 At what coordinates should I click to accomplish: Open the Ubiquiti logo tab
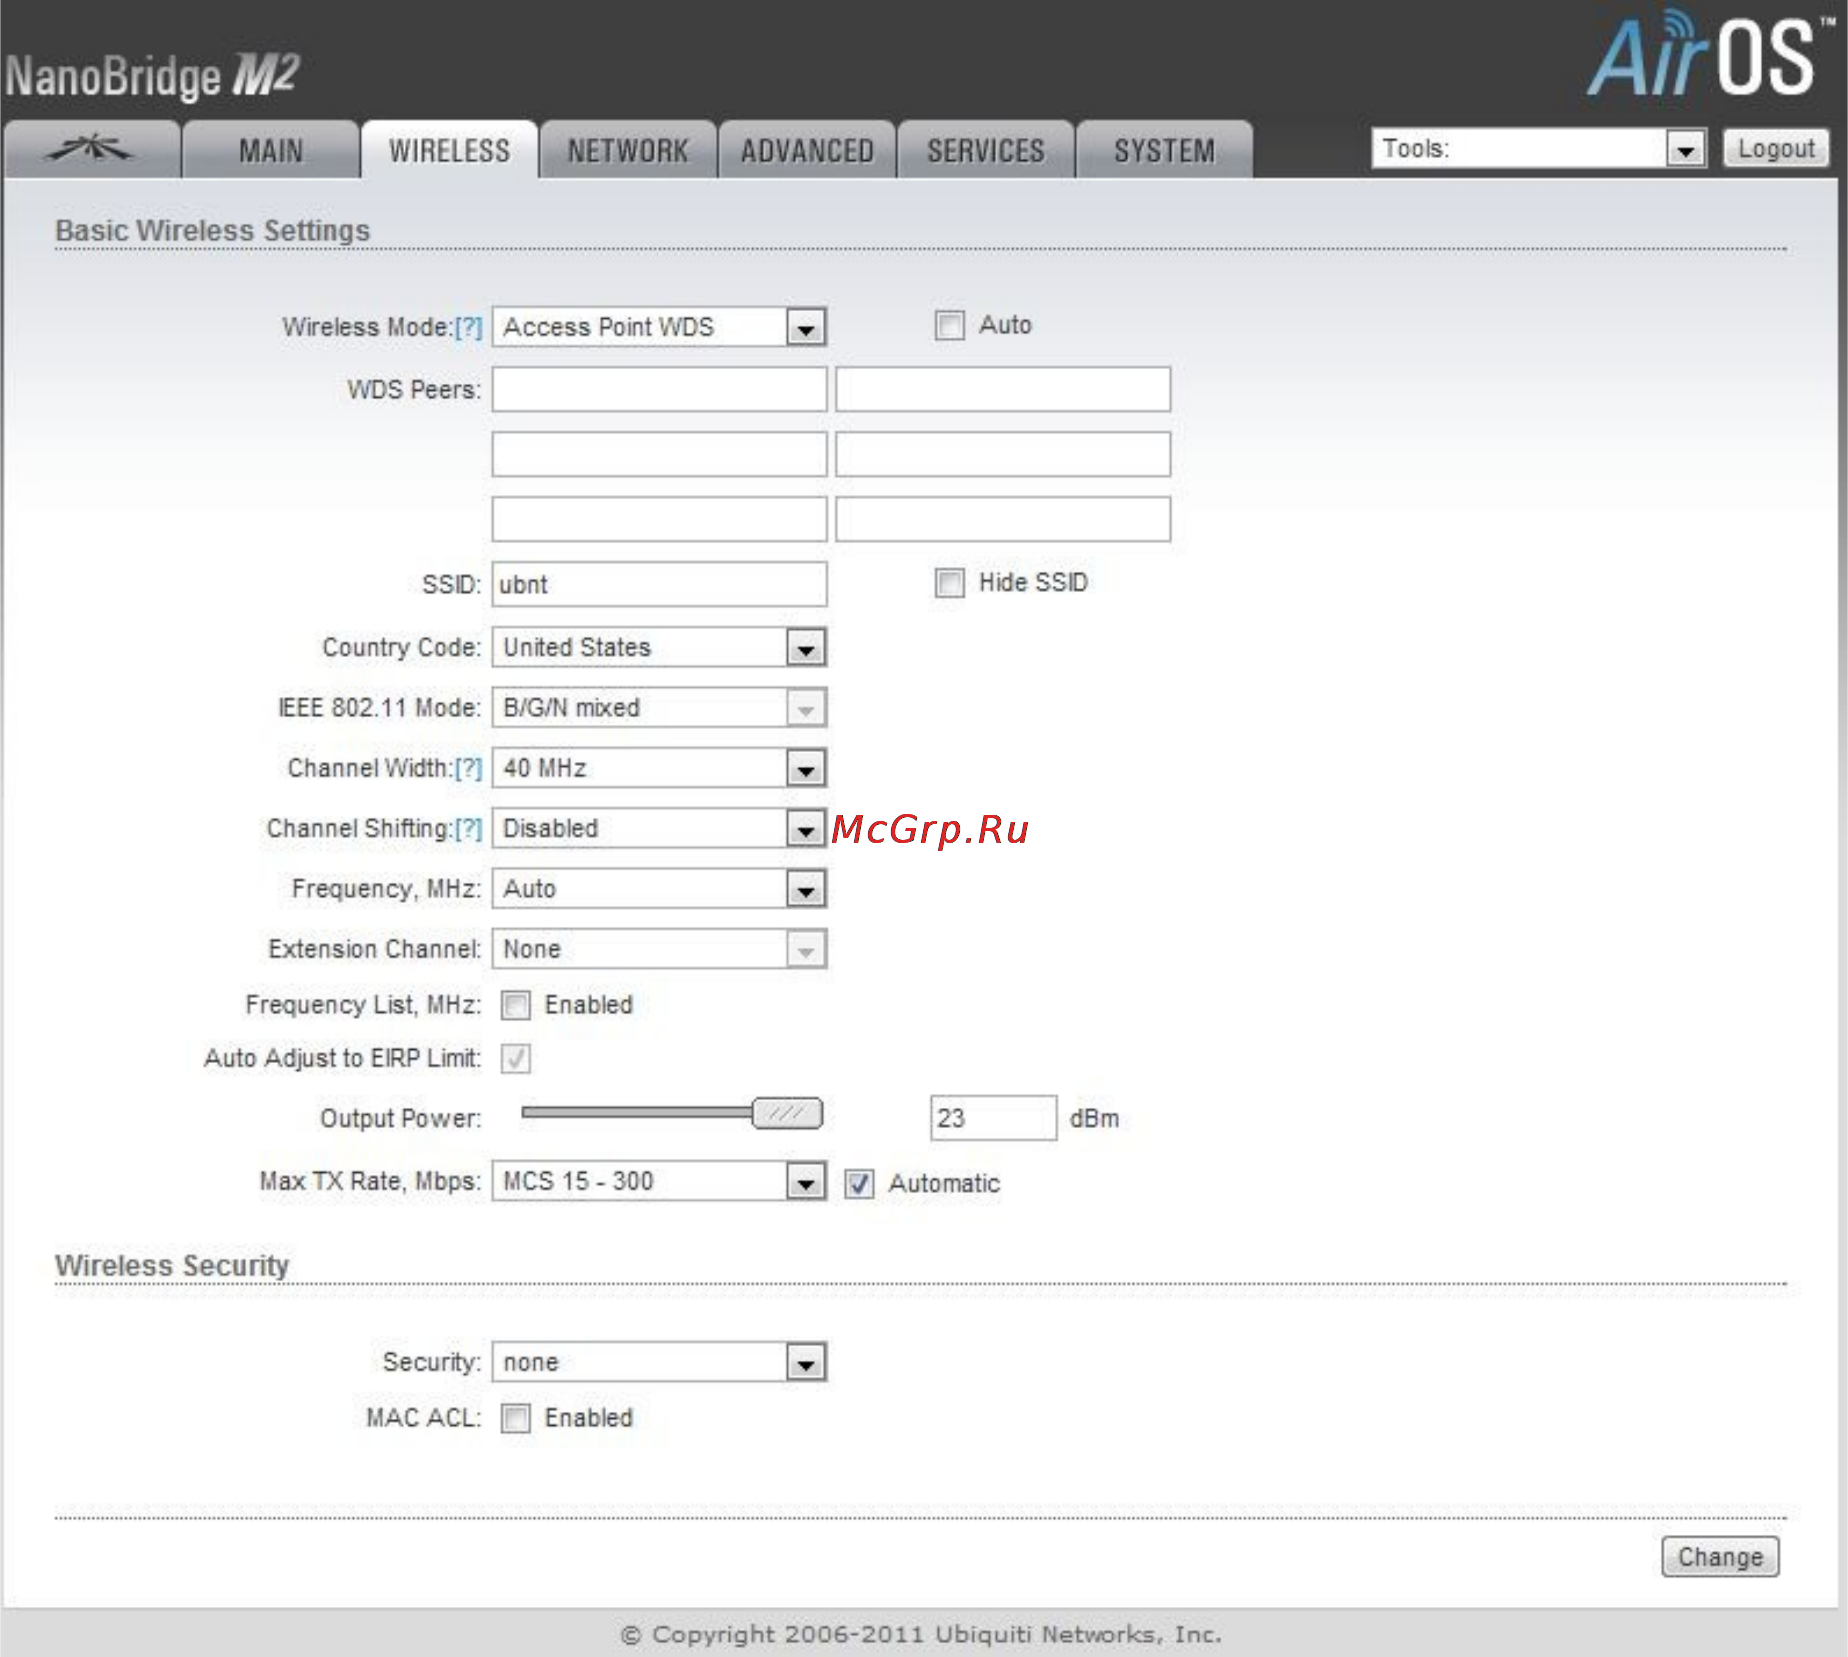(92, 150)
